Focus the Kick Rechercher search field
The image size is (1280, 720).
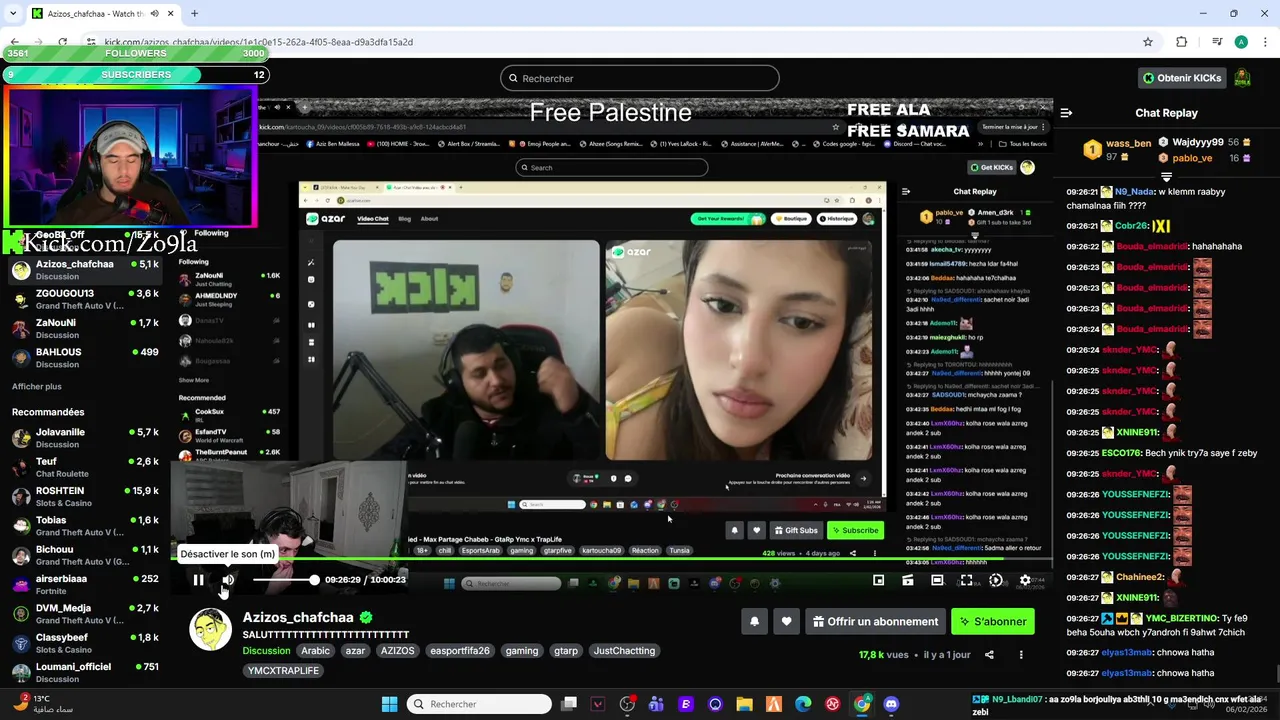point(640,78)
